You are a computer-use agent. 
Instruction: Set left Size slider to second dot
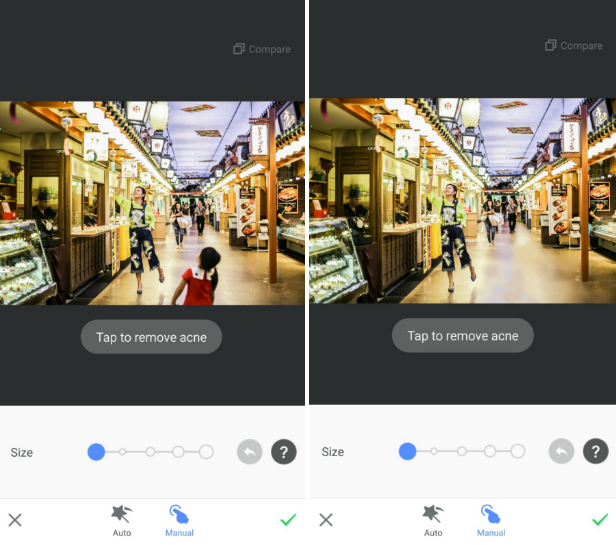click(123, 452)
